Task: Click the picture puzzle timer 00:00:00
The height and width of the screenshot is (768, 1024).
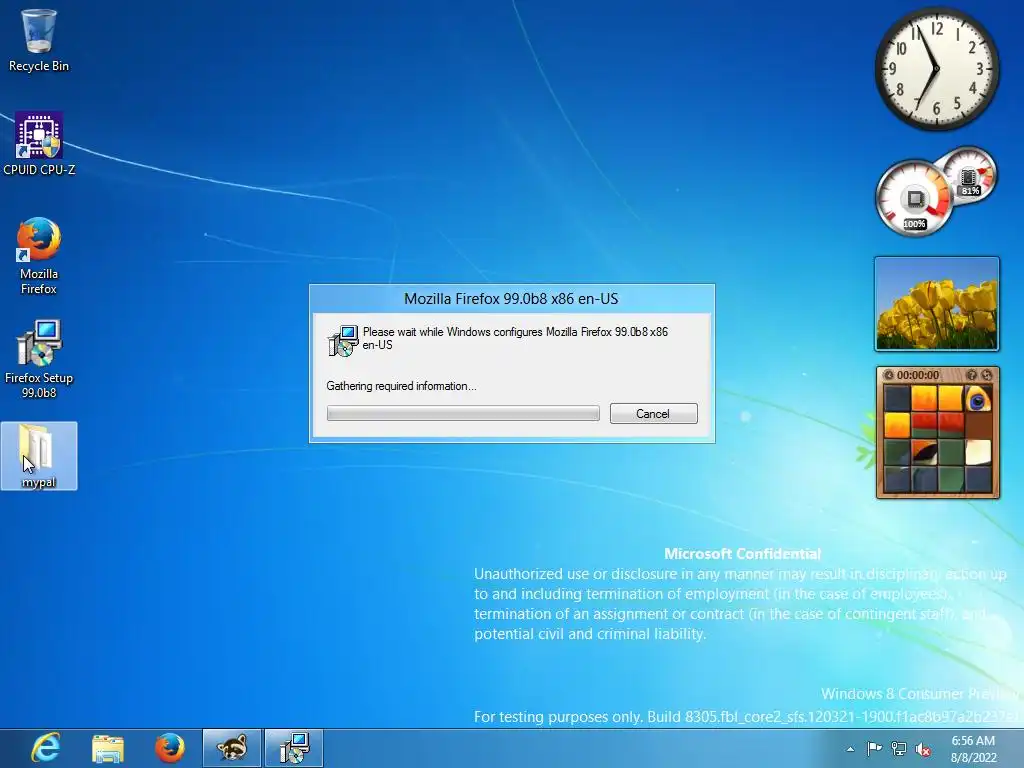Action: 918,375
